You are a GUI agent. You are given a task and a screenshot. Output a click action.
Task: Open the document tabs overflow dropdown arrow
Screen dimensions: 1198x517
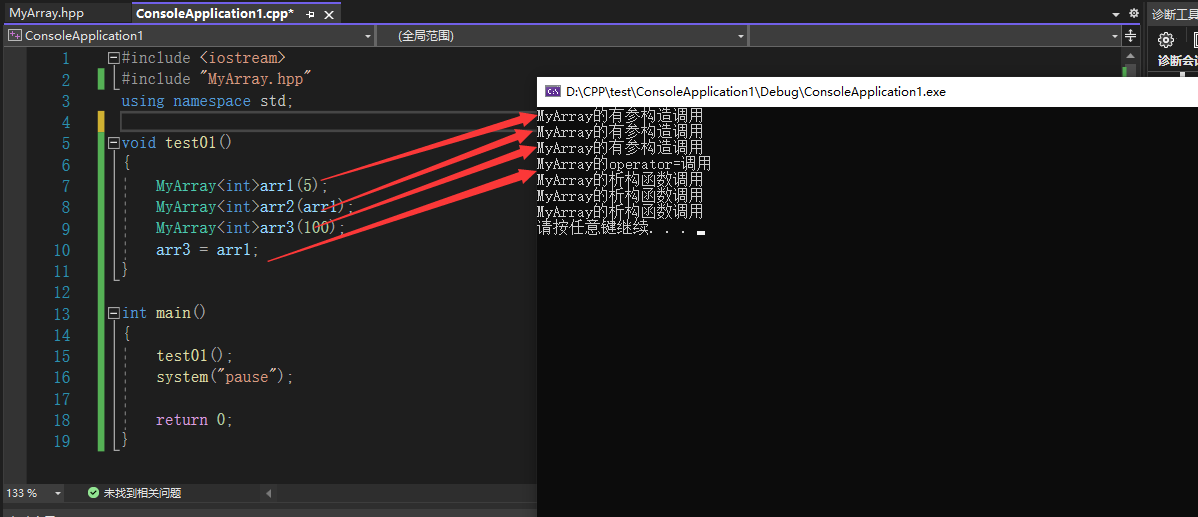[x=1115, y=14]
